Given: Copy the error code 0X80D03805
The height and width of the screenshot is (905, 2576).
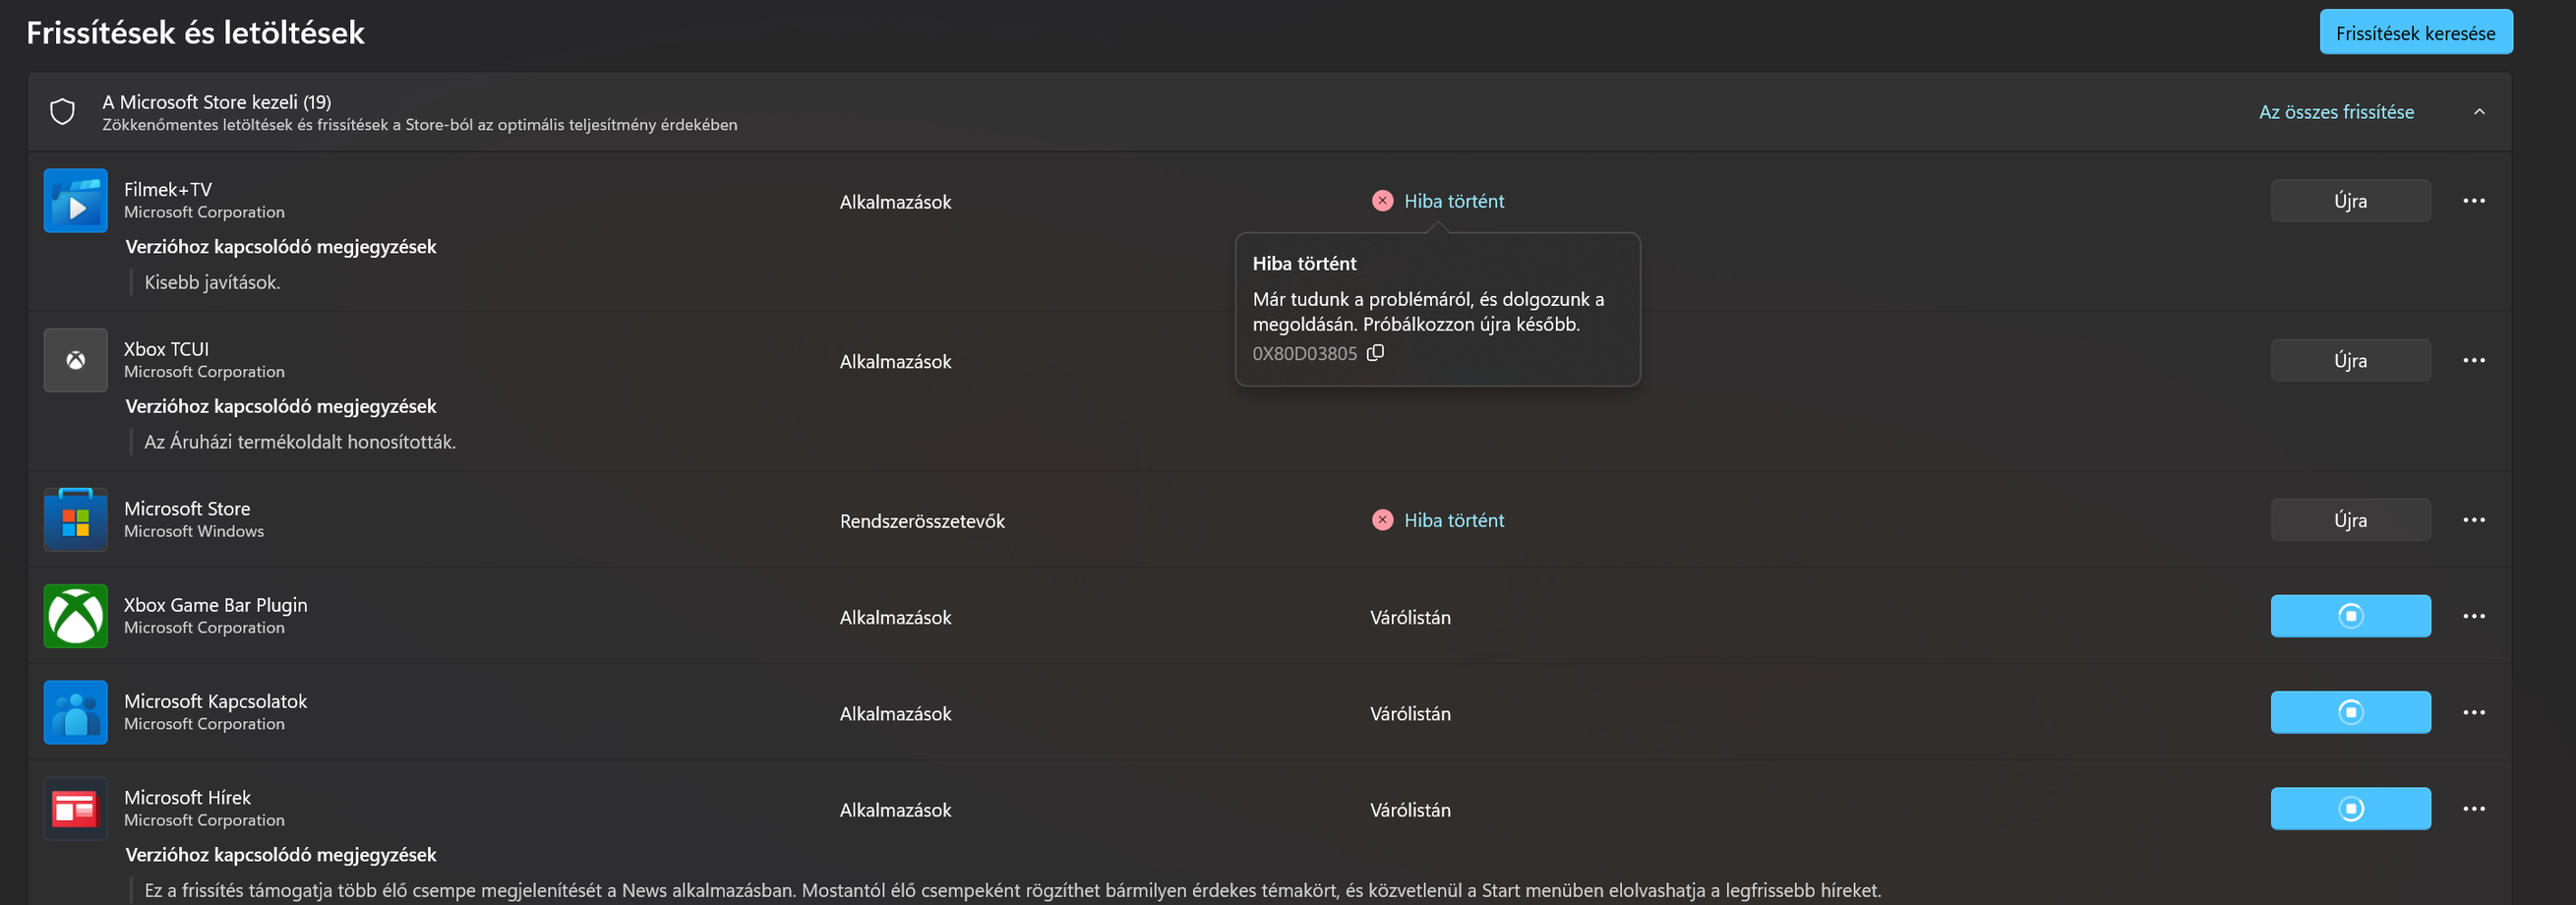Looking at the screenshot, I should point(1376,353).
